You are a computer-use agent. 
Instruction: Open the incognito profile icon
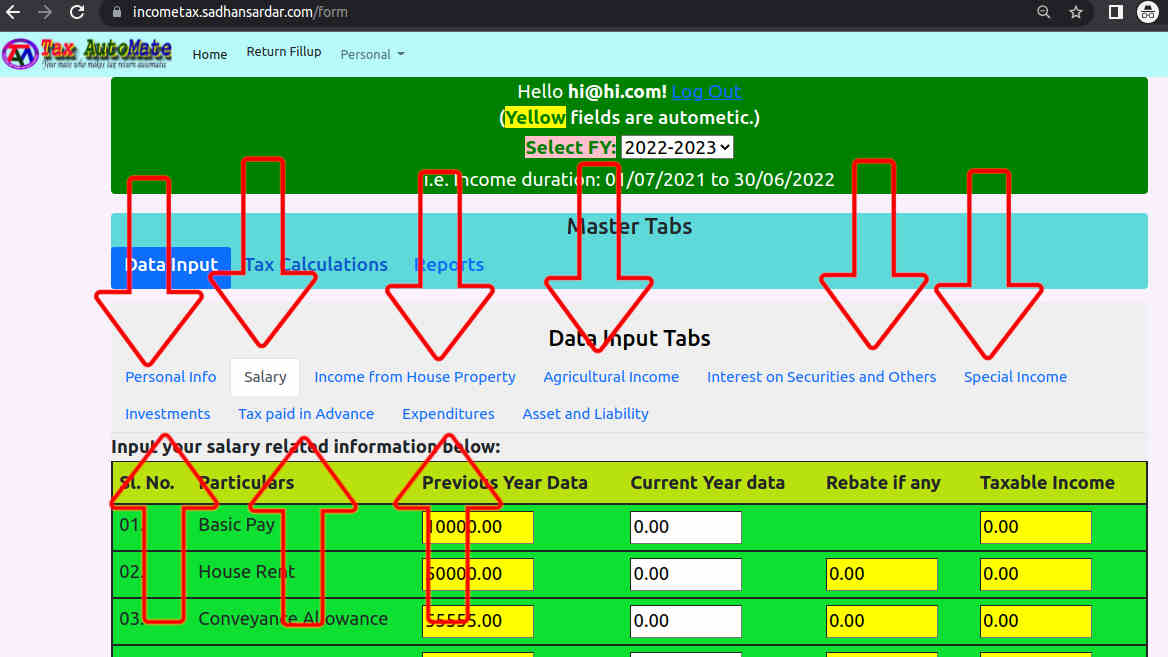1144,13
